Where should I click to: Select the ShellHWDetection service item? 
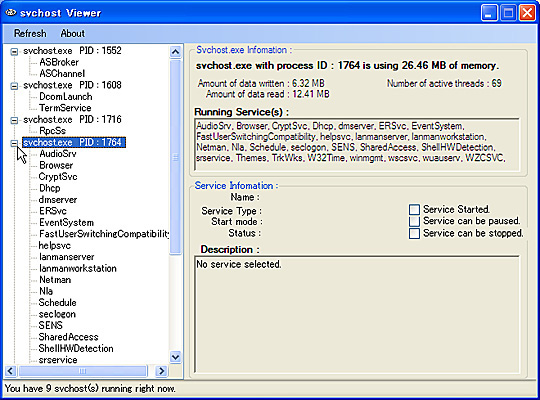click(76, 348)
